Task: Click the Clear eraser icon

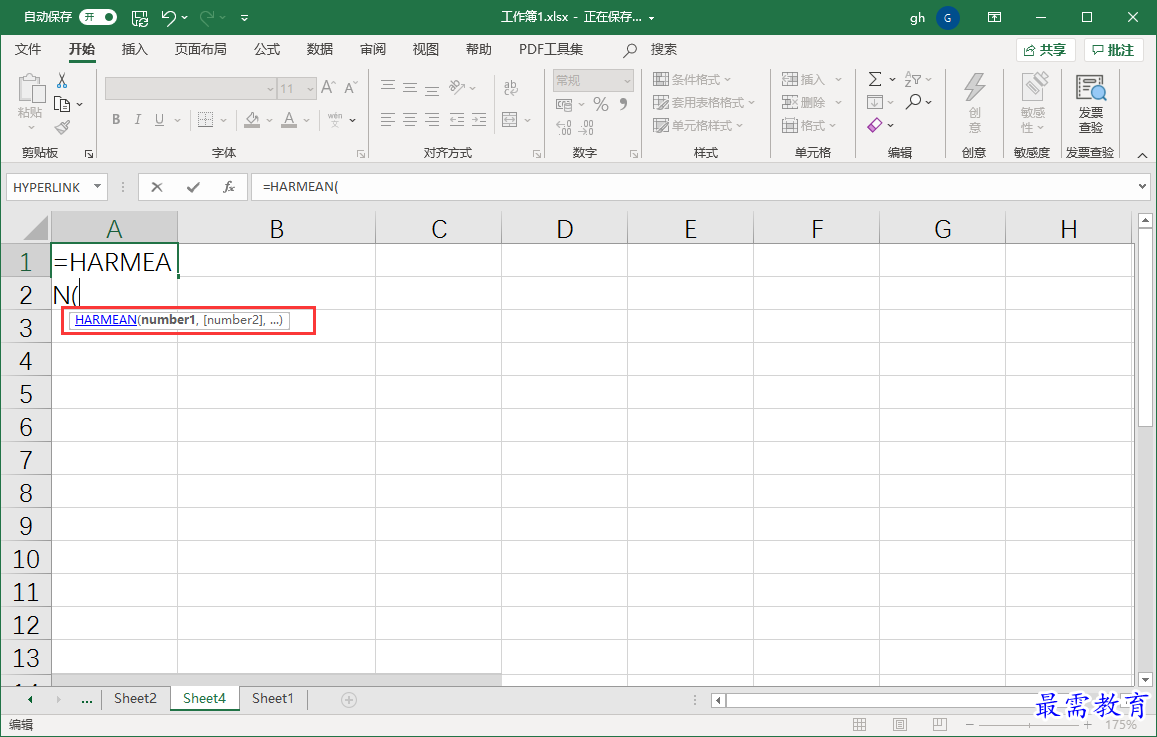Action: (x=875, y=125)
